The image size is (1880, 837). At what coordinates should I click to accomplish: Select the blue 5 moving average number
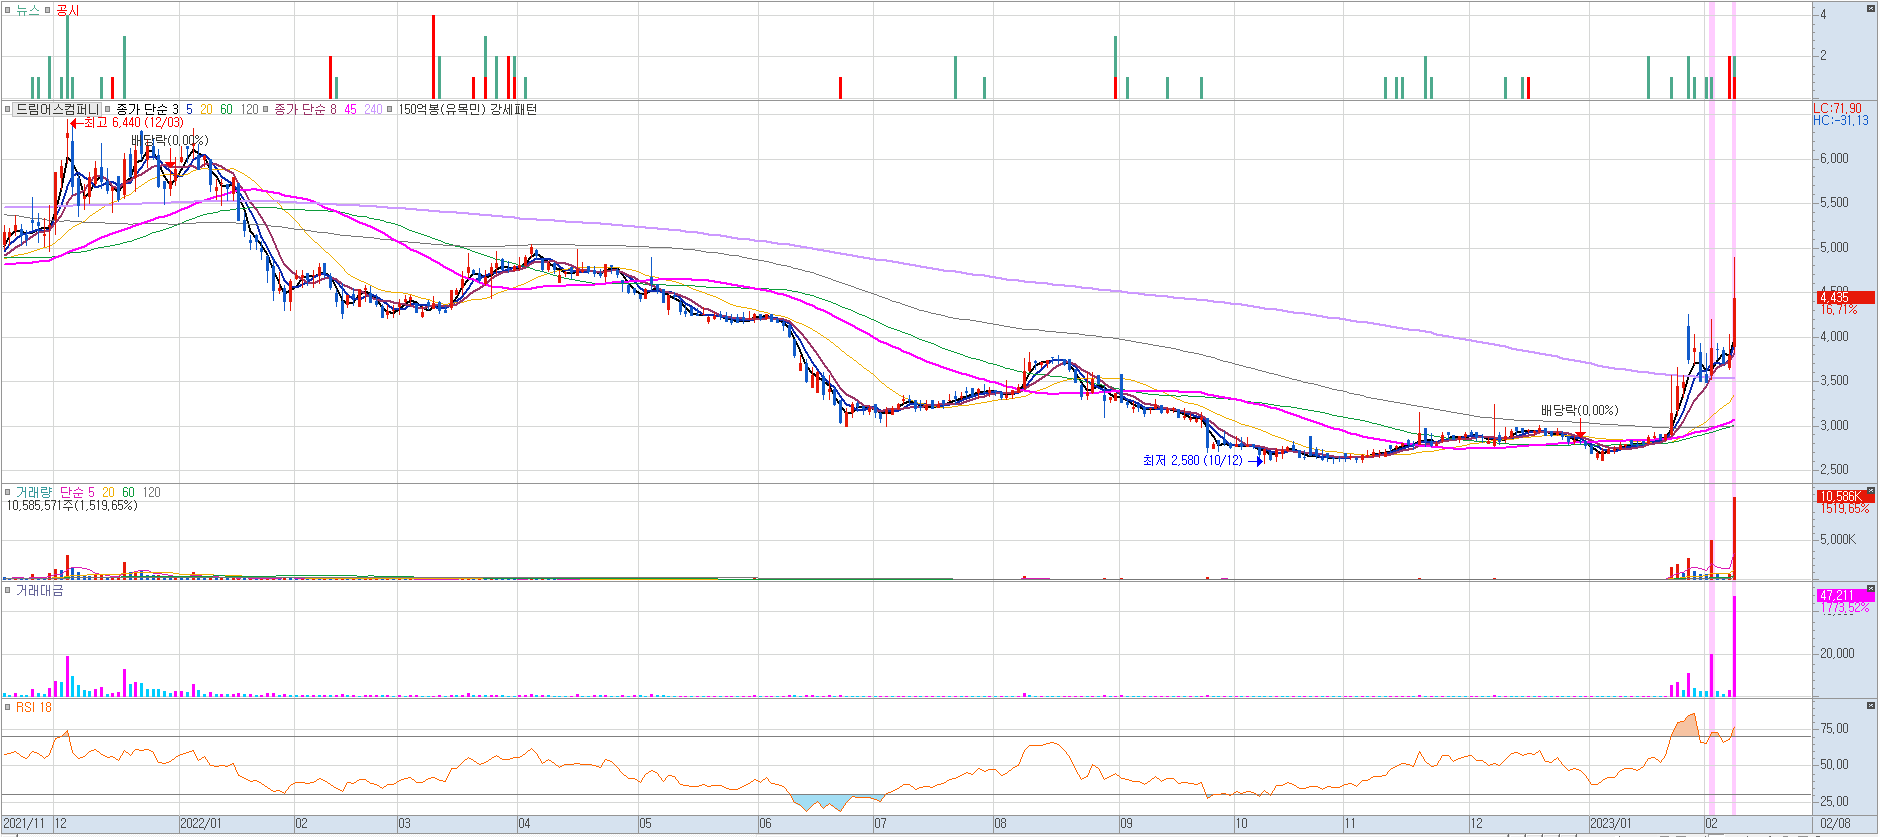click(189, 109)
